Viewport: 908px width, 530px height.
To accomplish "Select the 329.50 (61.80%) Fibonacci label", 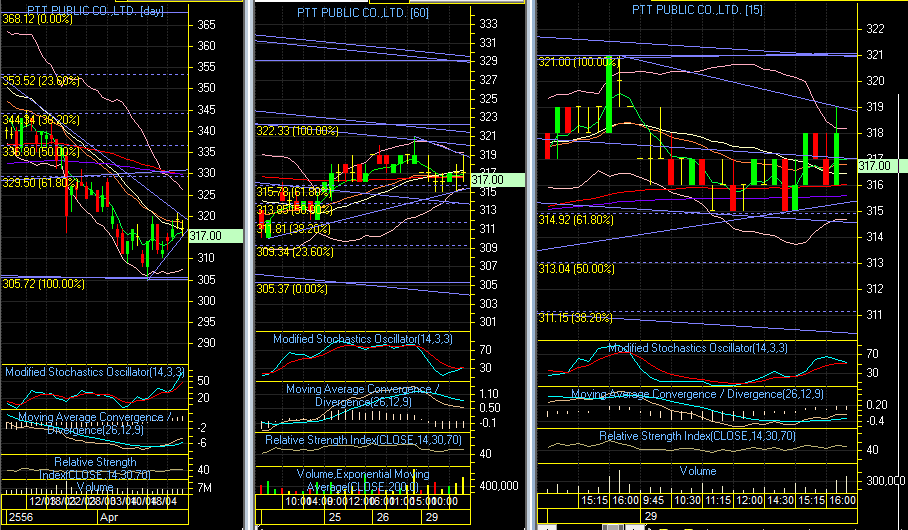I will point(41,183).
